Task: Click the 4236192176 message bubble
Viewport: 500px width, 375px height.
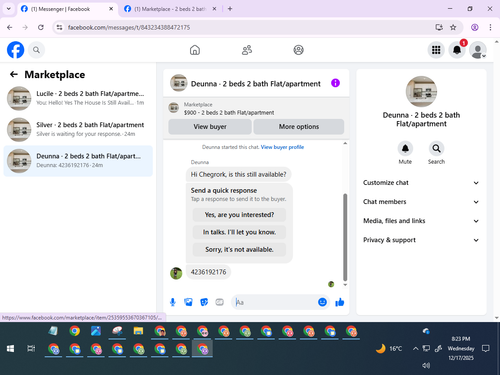Action: (208, 272)
